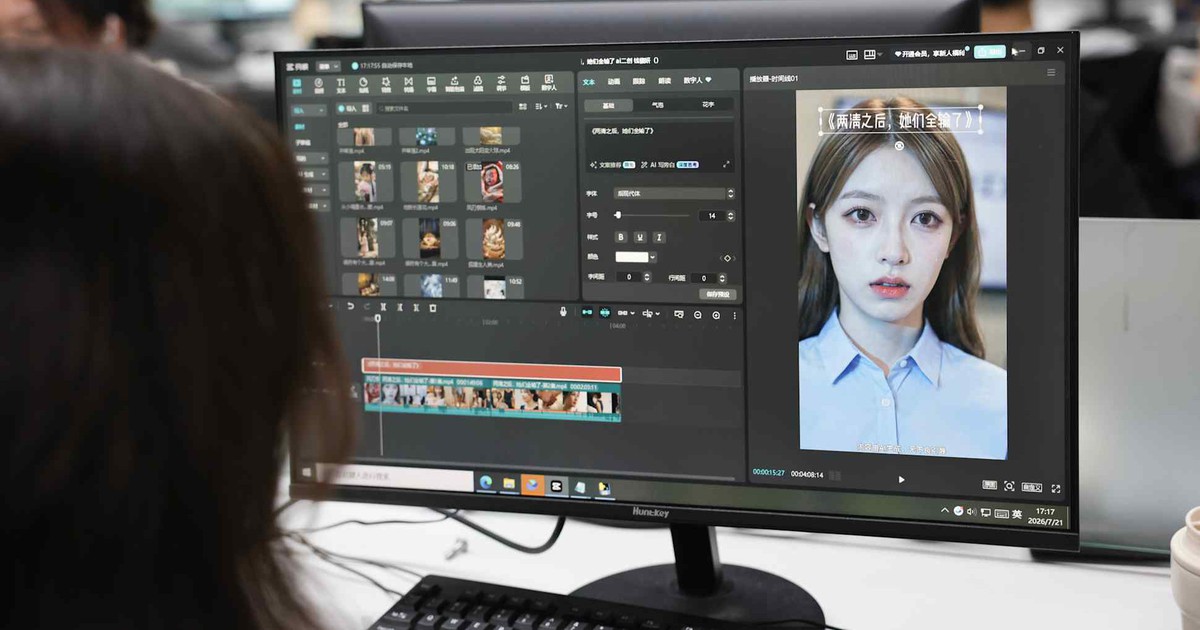Select the Fancy Text (花字) sub-tab

coord(709,104)
